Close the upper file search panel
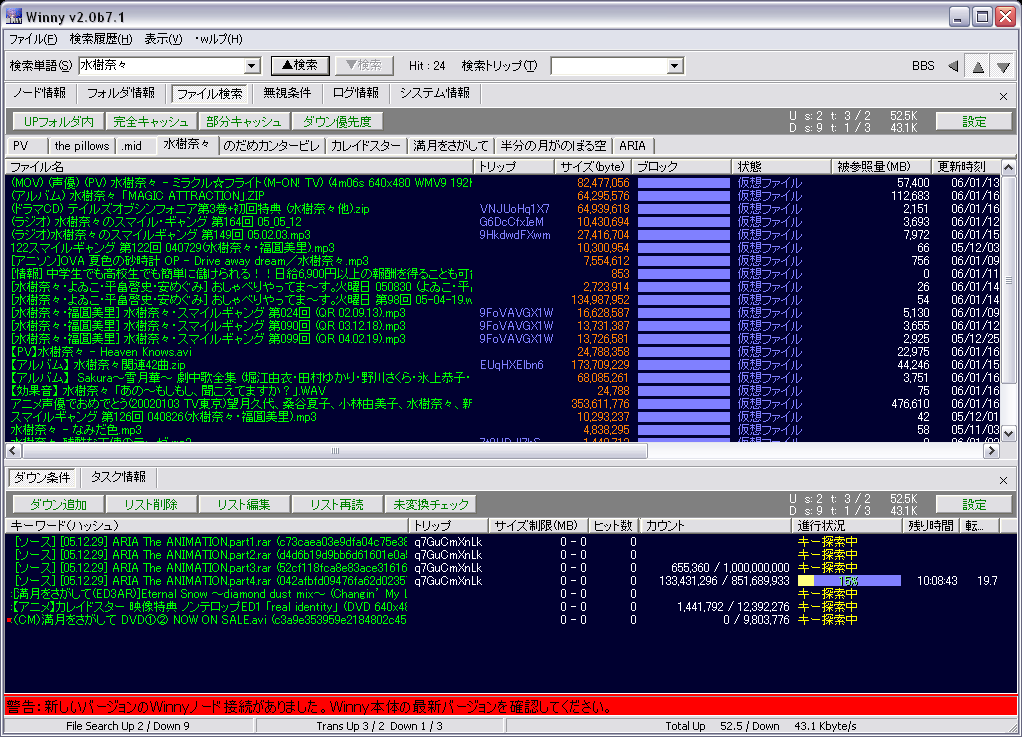1022x737 pixels. pos(1003,96)
